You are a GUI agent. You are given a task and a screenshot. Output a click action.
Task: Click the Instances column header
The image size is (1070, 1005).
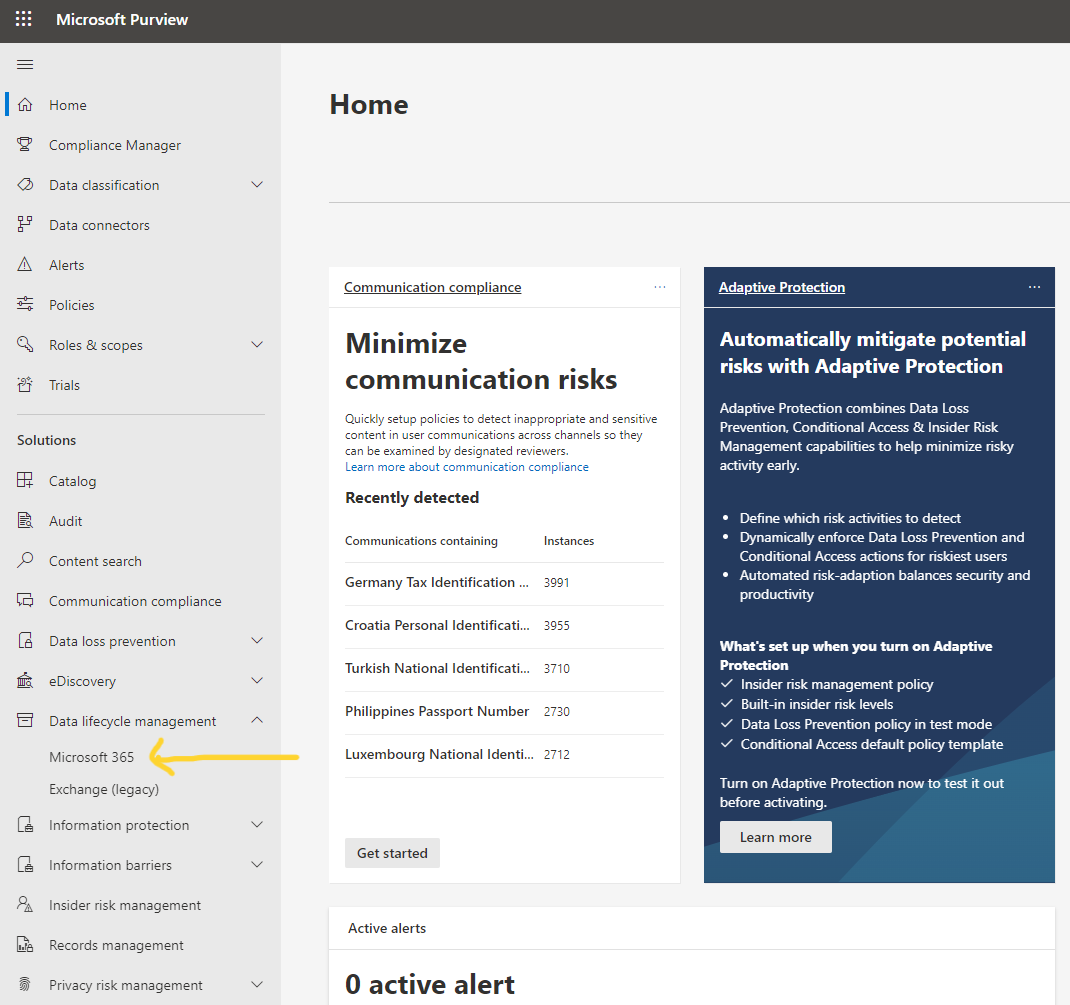pyautogui.click(x=569, y=541)
